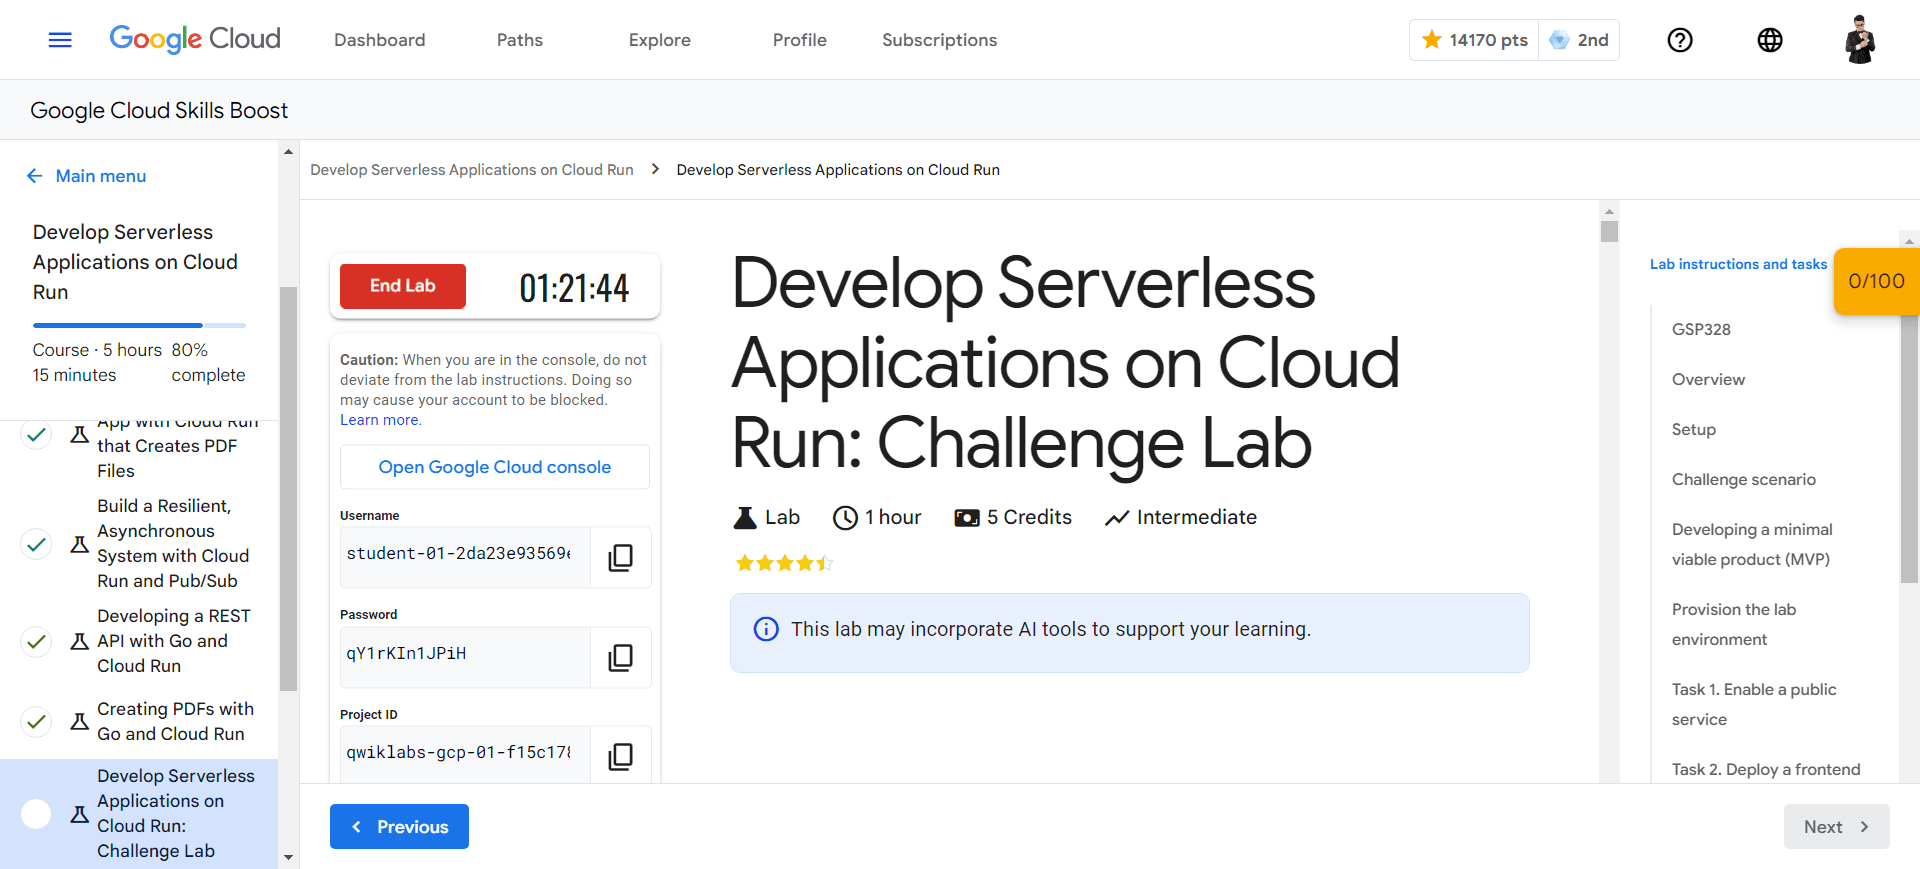Click the breadcrumb chevron separator

655,170
